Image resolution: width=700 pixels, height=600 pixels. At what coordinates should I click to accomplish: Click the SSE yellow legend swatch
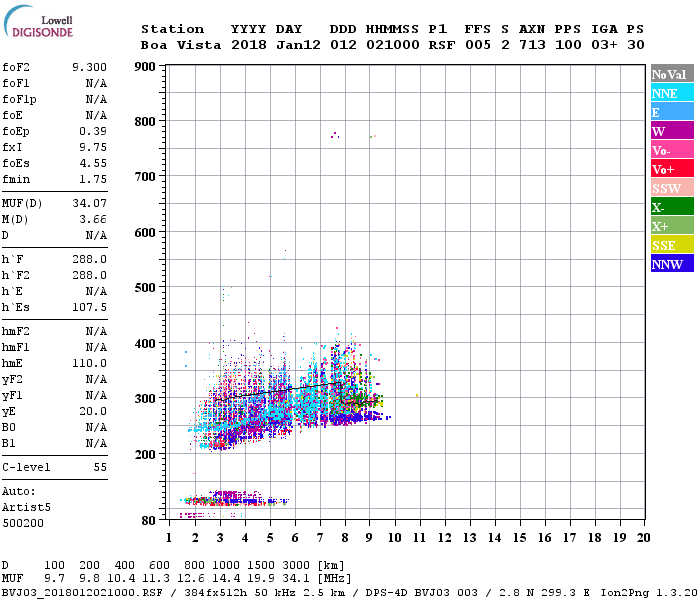(x=672, y=245)
